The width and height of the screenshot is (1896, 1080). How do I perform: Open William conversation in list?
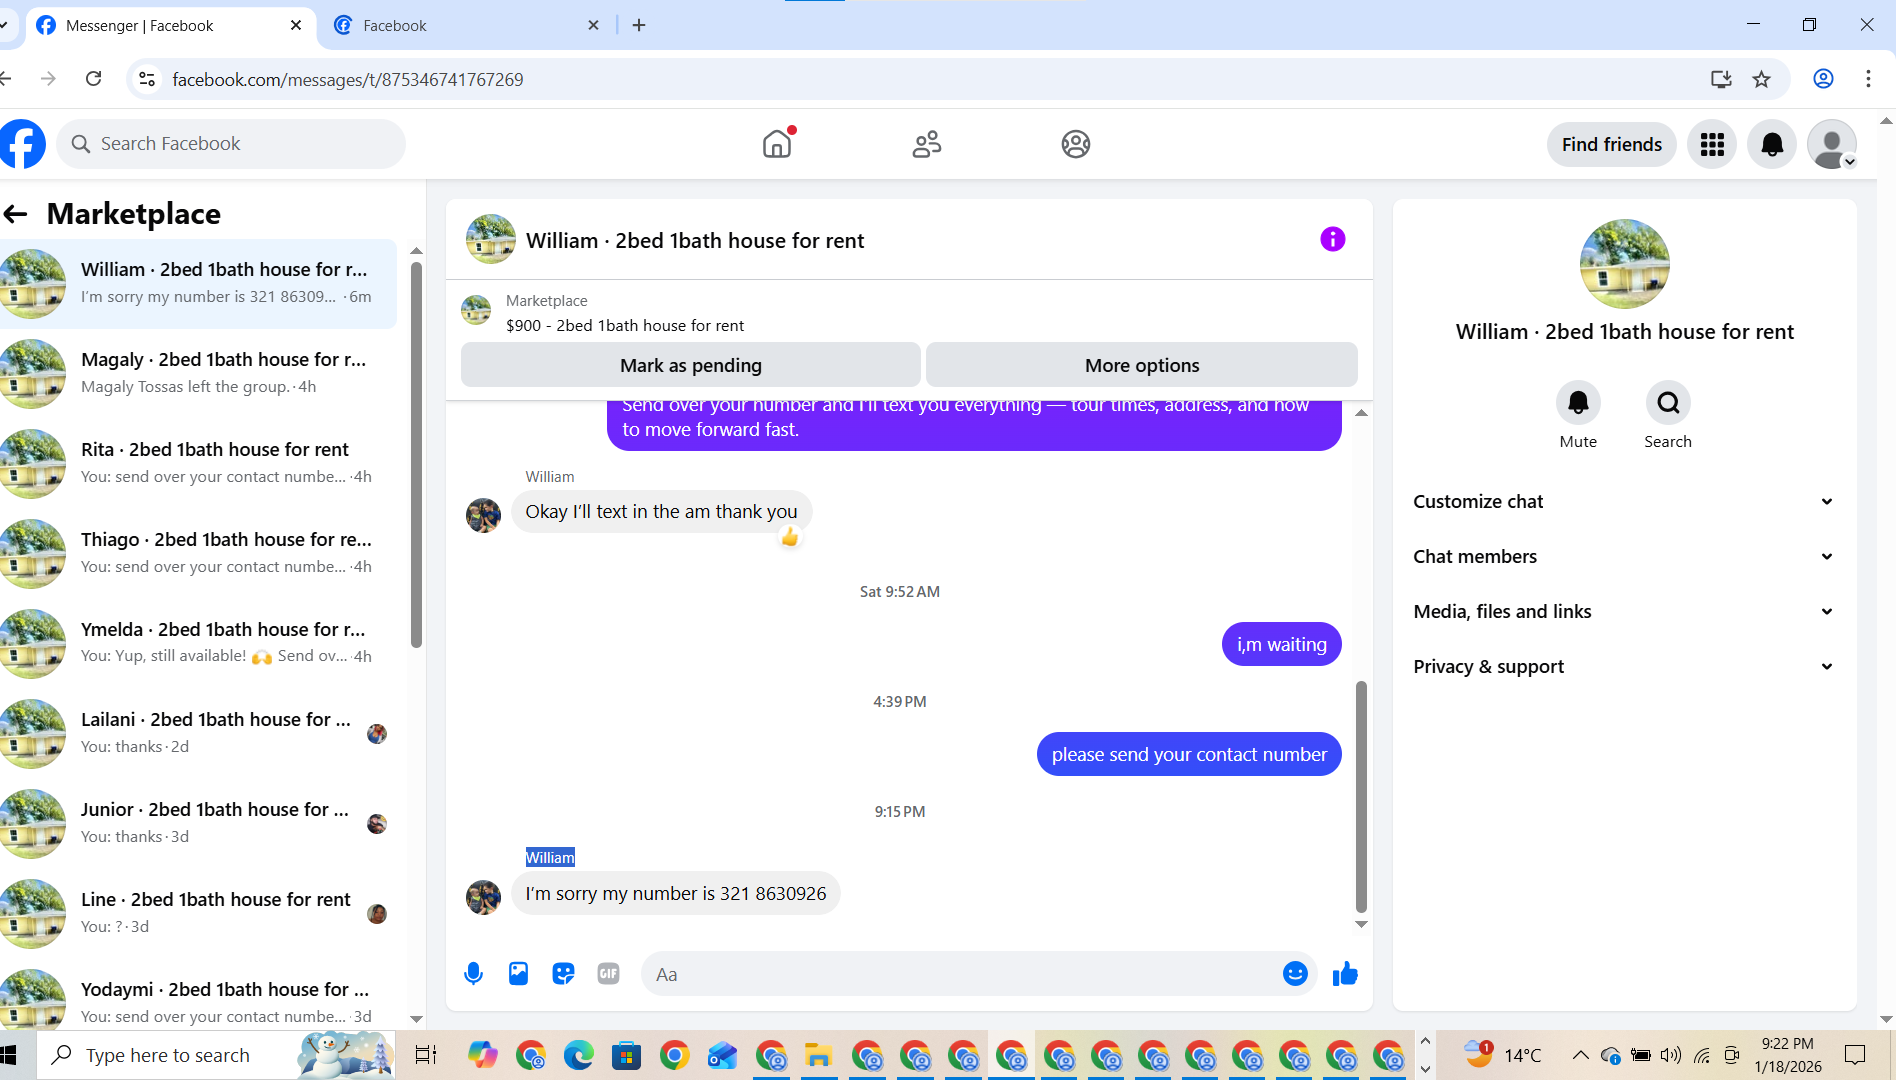[198, 283]
